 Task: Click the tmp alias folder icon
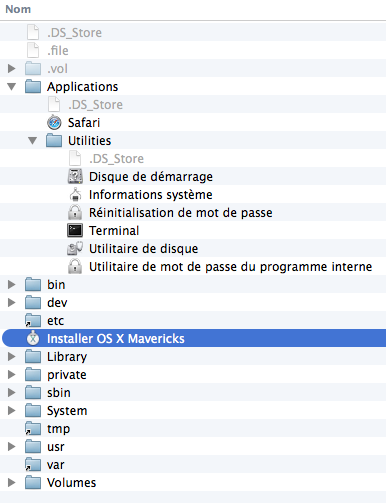33,429
